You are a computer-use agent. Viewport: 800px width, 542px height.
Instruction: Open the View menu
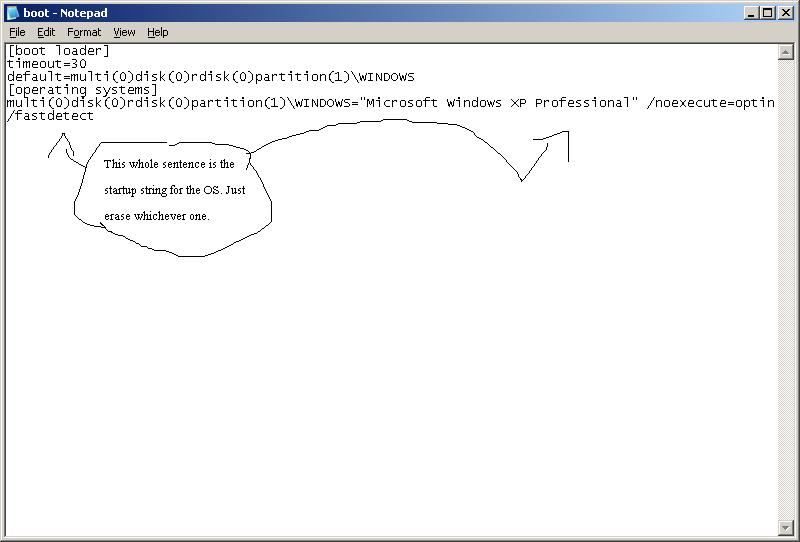pos(124,32)
